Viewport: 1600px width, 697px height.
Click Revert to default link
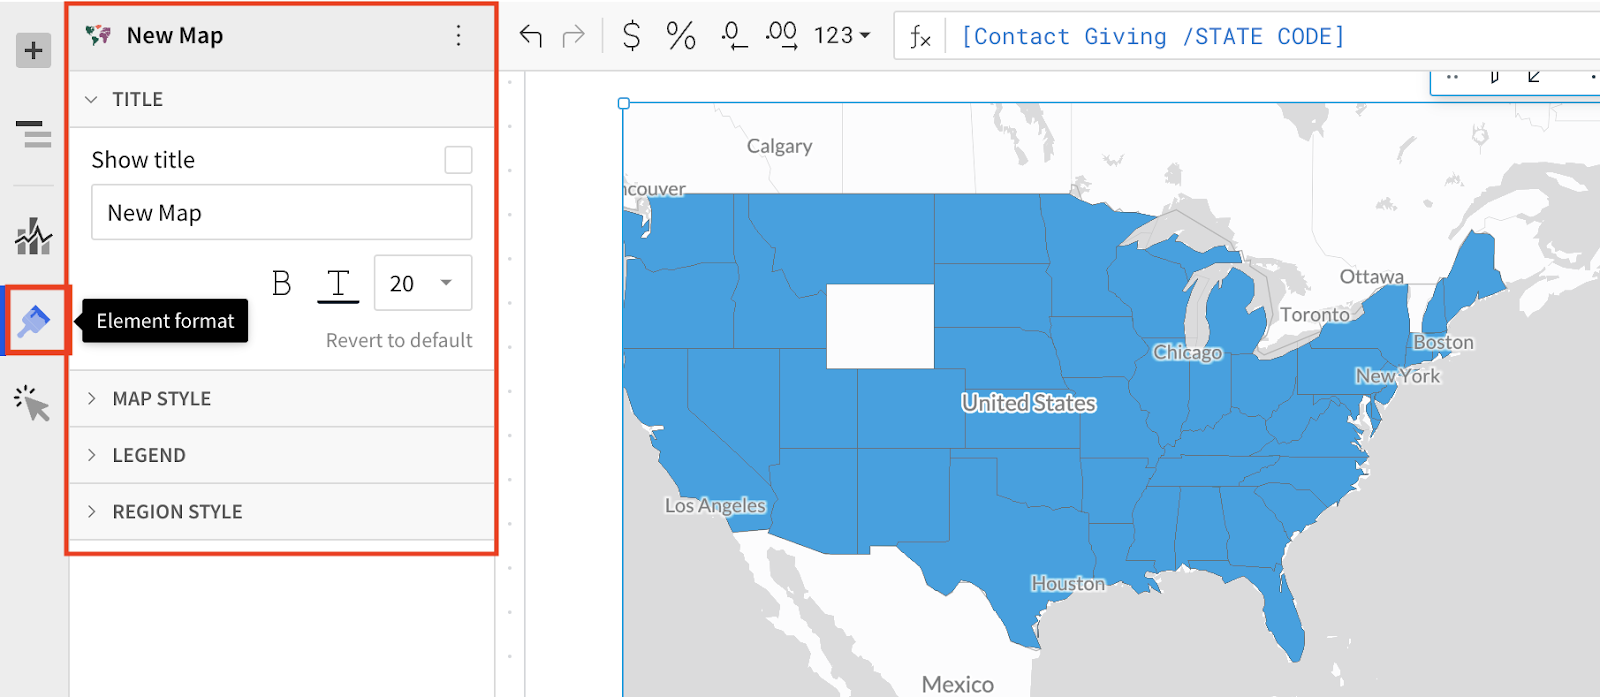point(399,341)
